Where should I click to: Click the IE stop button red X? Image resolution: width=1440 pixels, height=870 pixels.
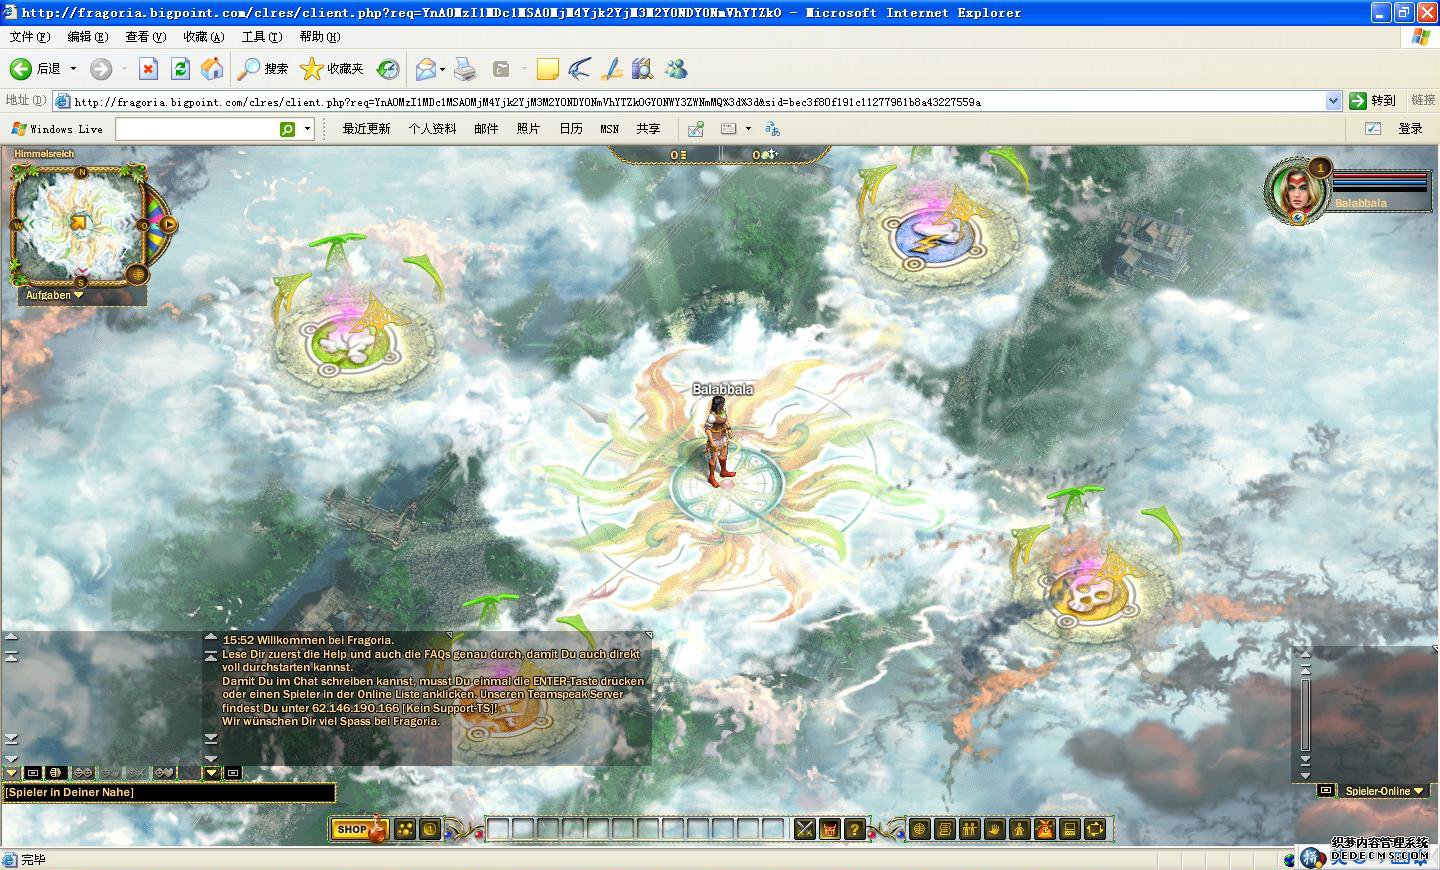tap(148, 69)
